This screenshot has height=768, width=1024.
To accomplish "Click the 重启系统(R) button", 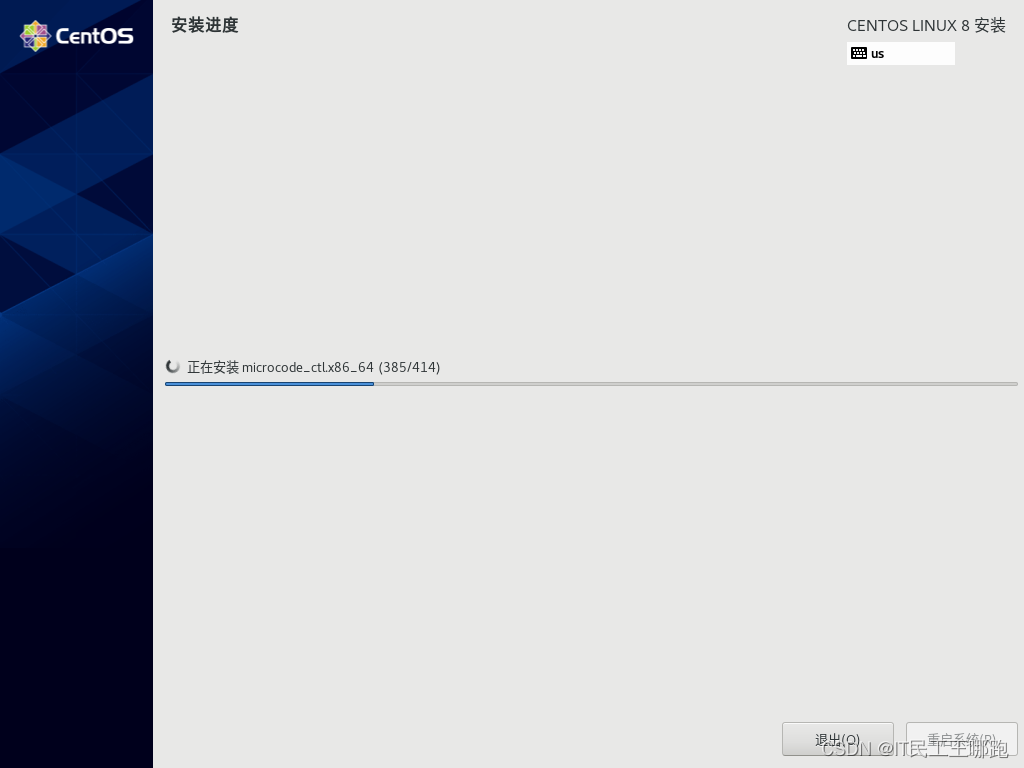I will [x=962, y=740].
